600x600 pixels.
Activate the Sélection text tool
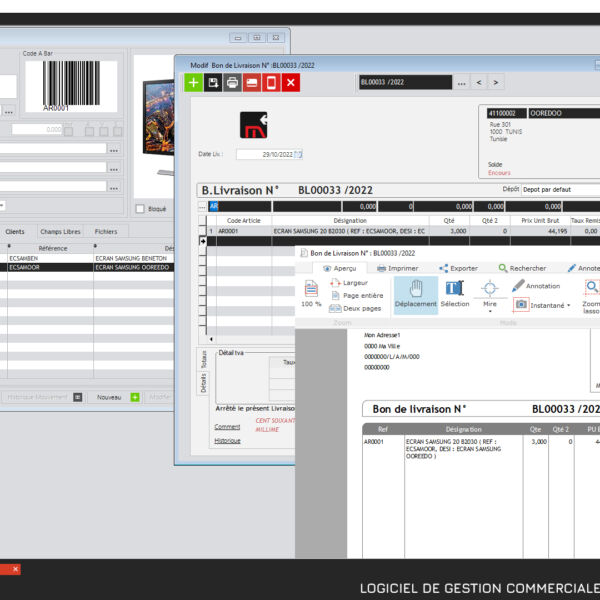[x=454, y=294]
